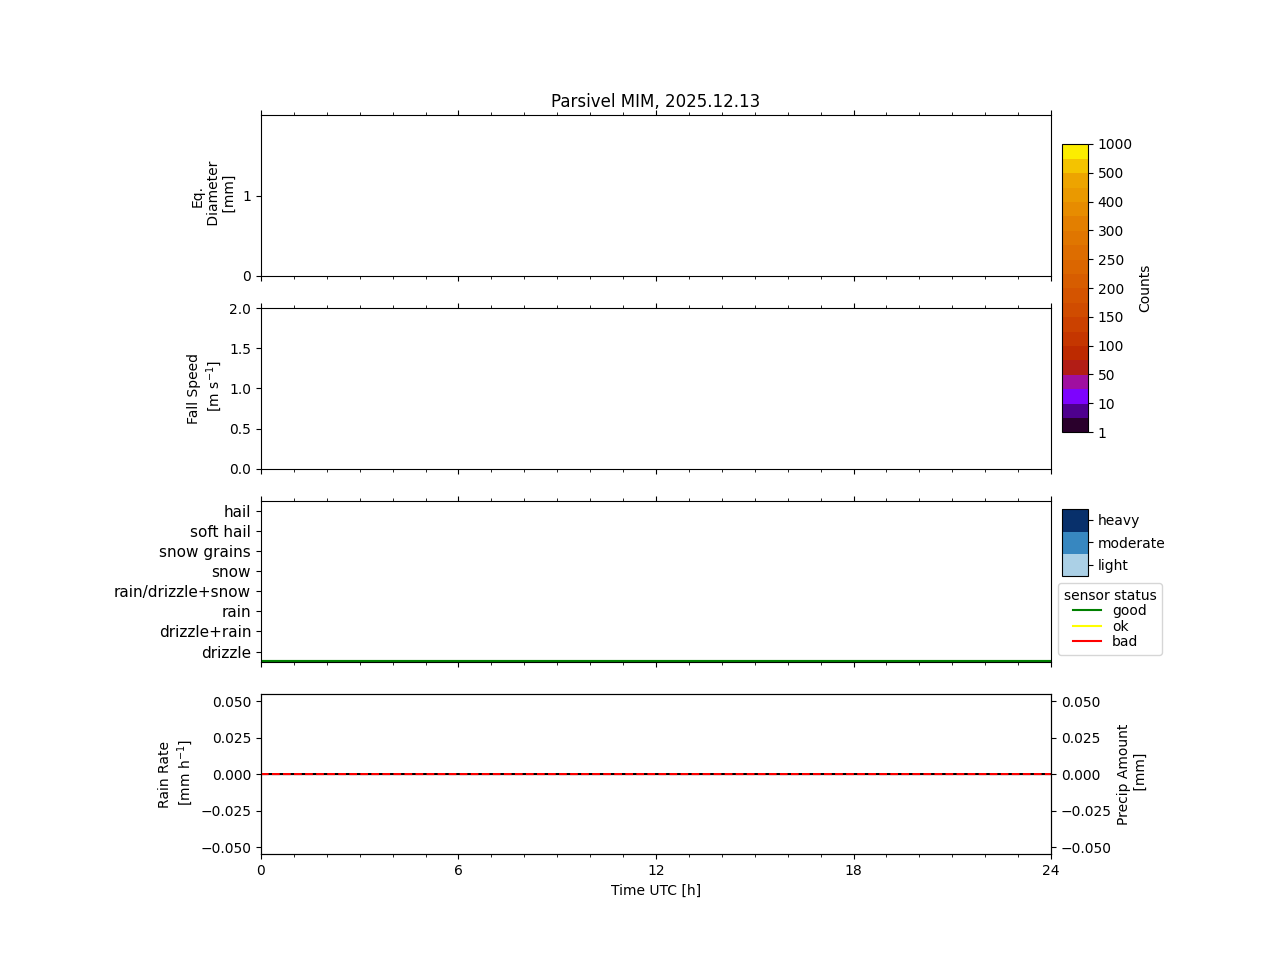
Task: Click the drizzle axis label
Action: 226,653
